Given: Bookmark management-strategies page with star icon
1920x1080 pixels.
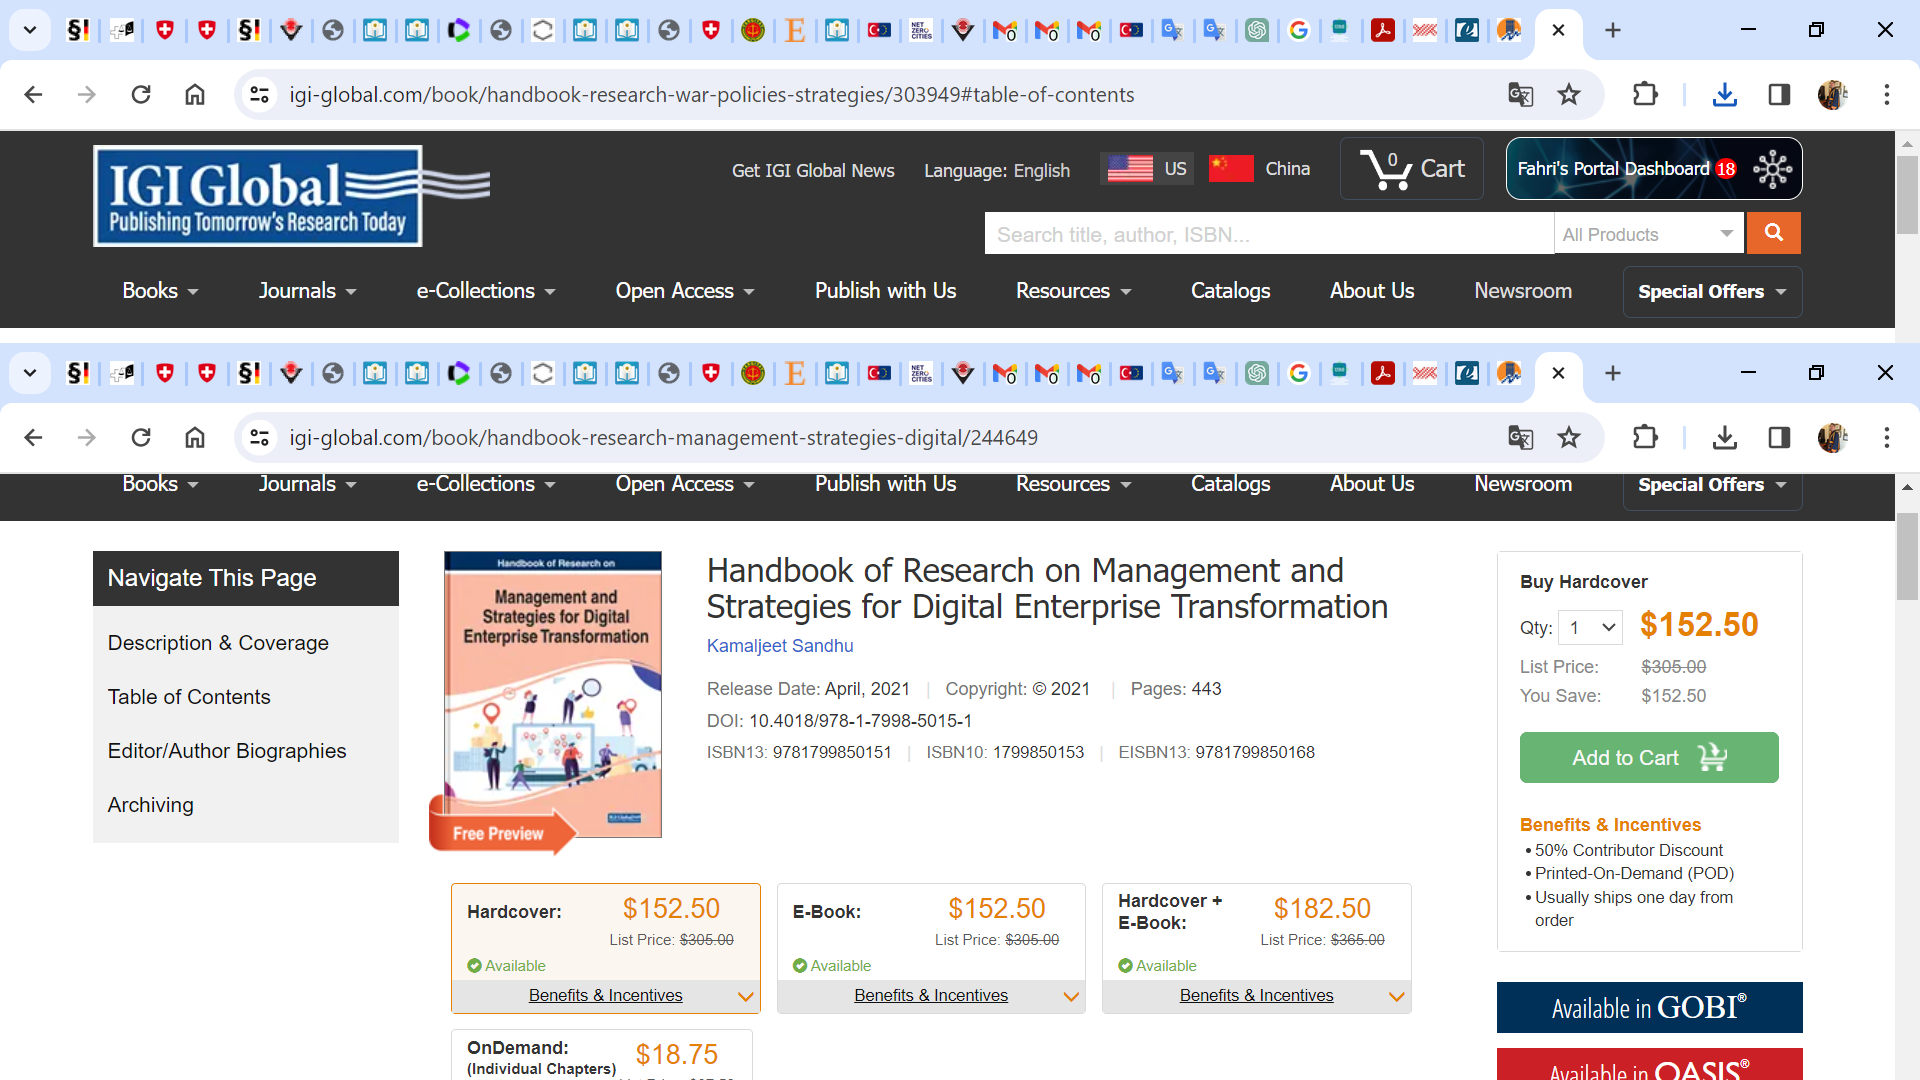Looking at the screenshot, I should pyautogui.click(x=1569, y=438).
